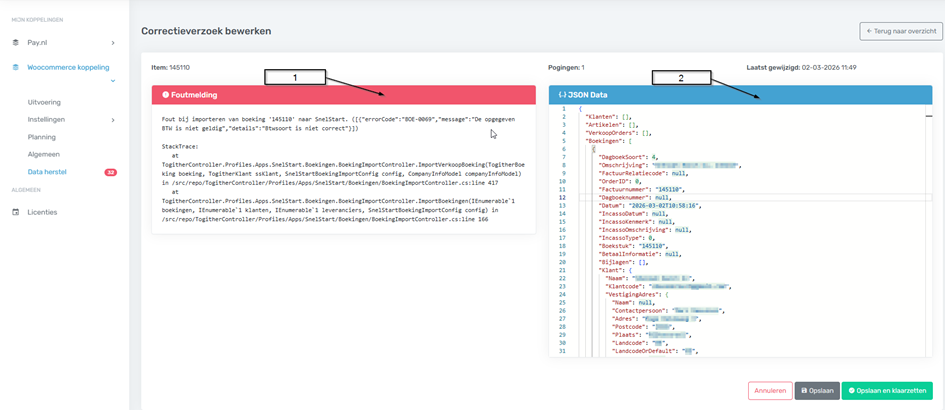Click the Foutmelding warning icon
Image resolution: width=945 pixels, height=410 pixels.
click(163, 95)
